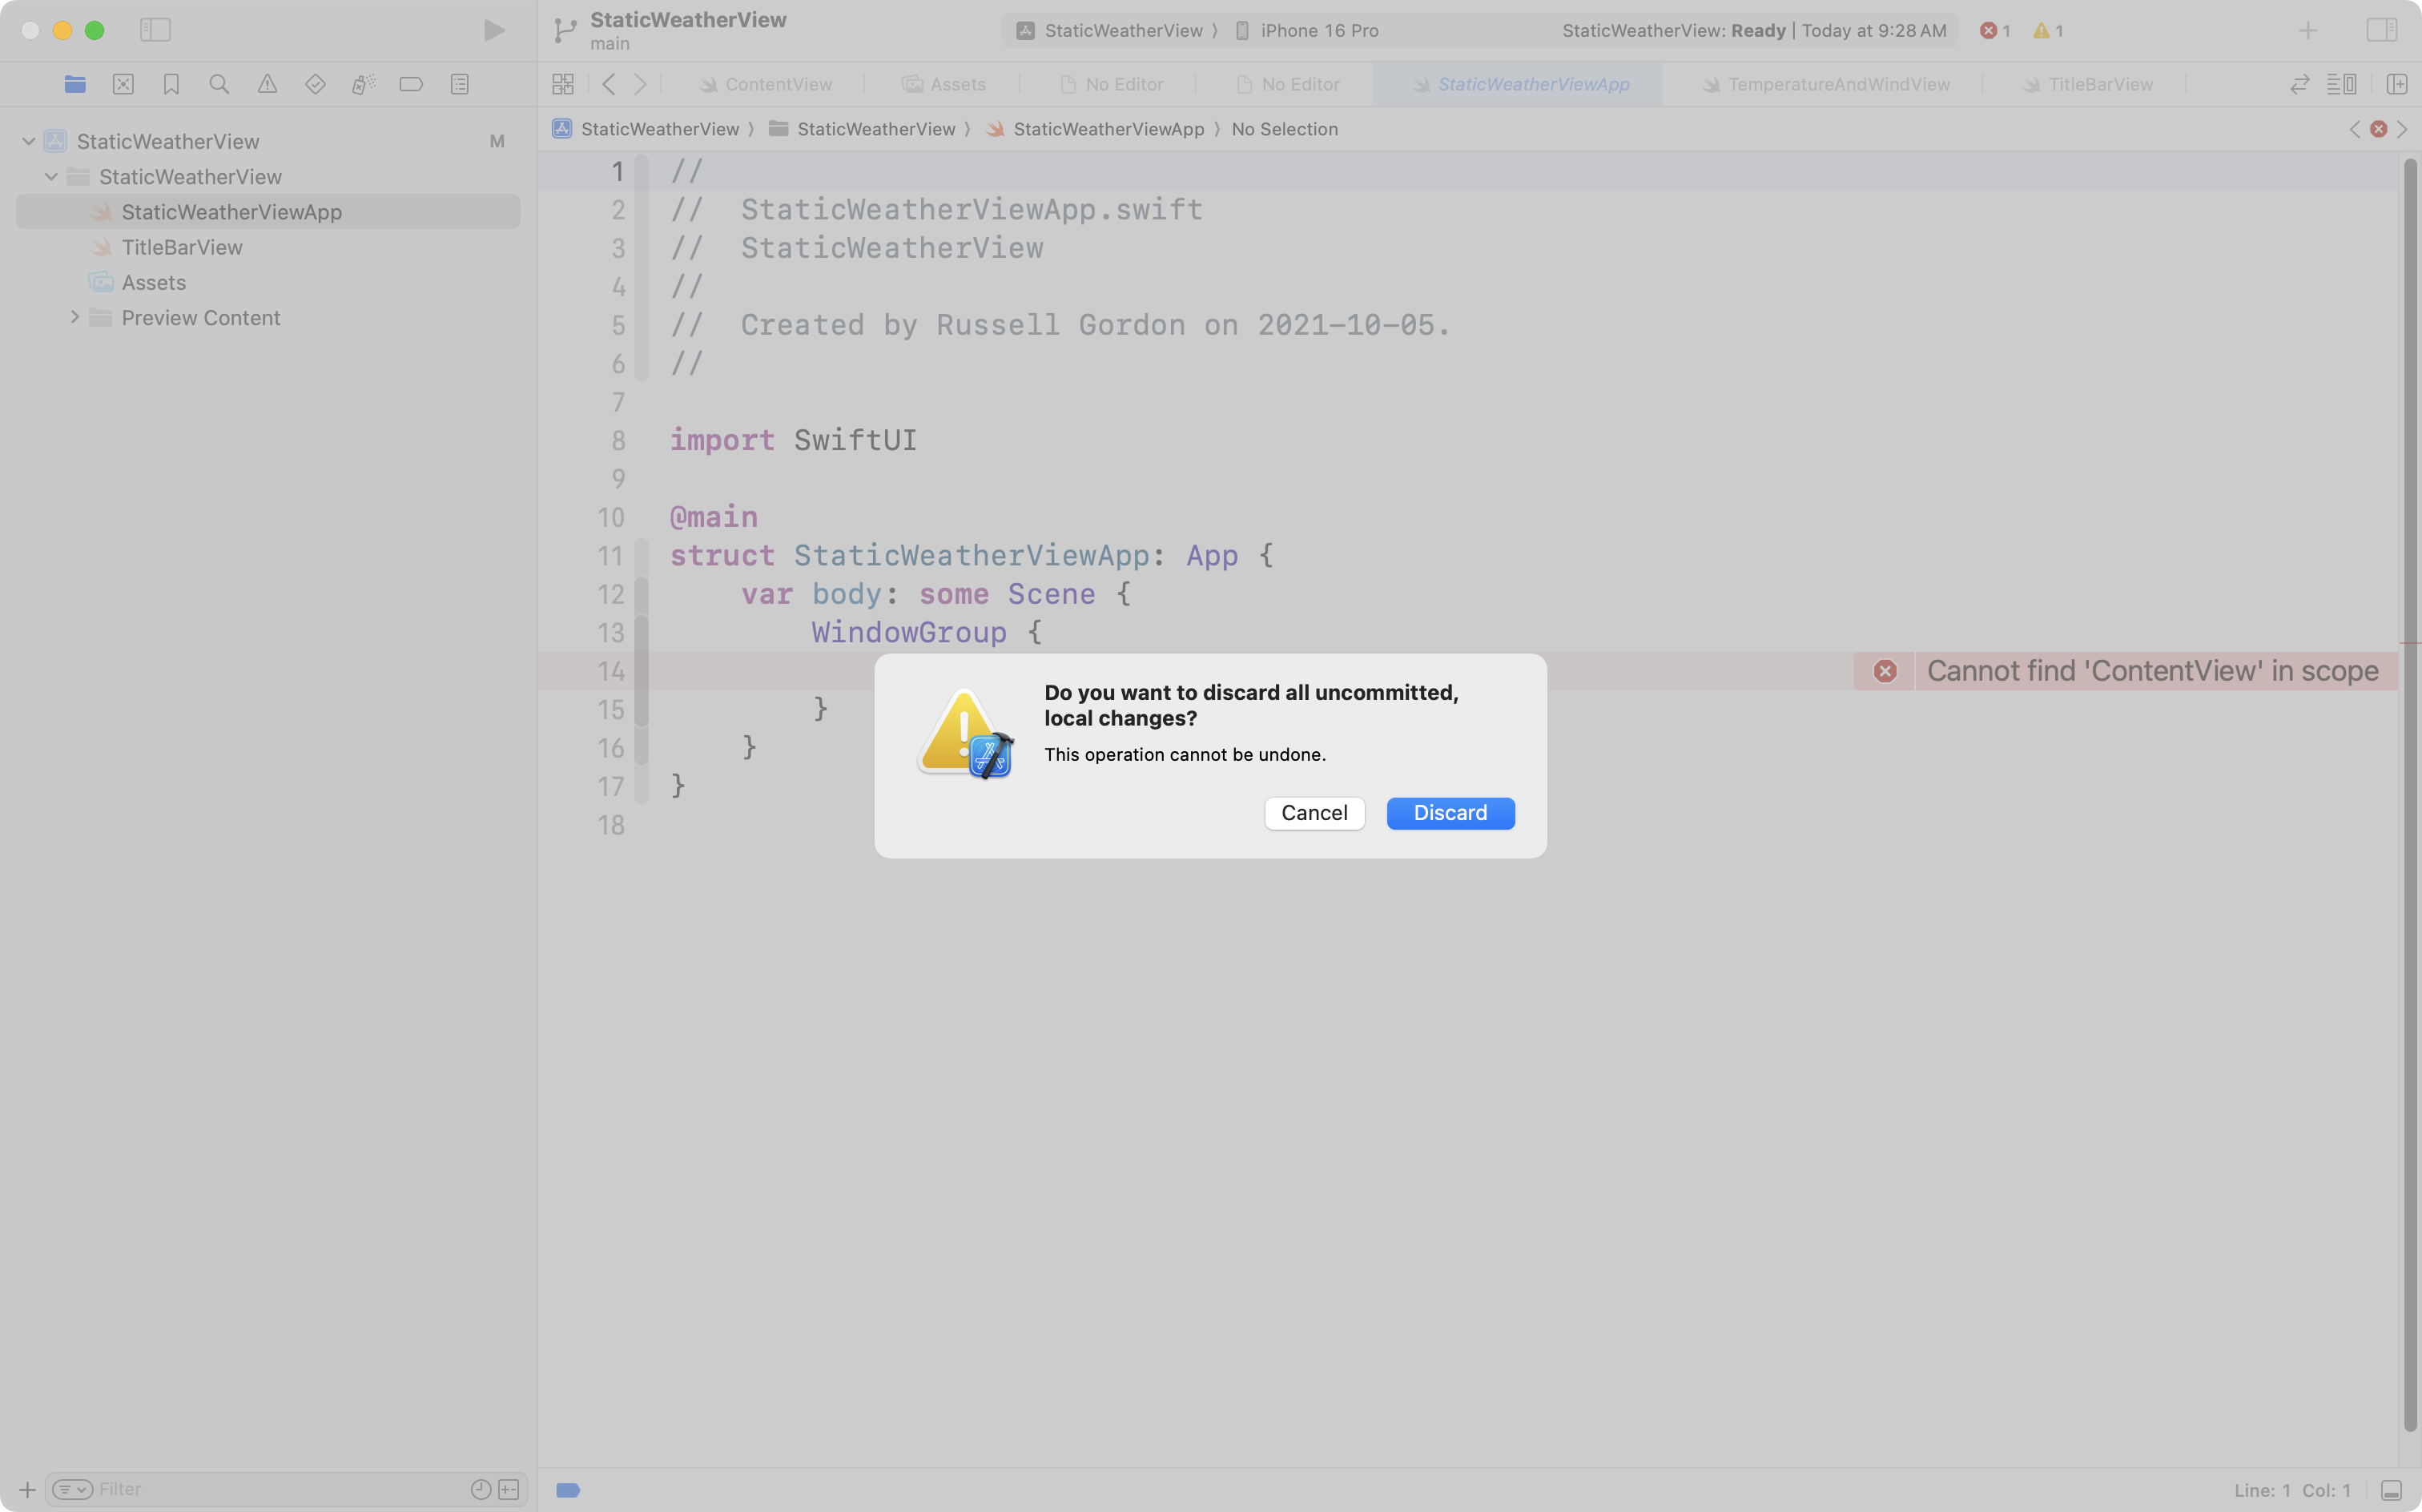The height and width of the screenshot is (1512, 2422).
Task: Click the Cancel button
Action: pos(1314,813)
